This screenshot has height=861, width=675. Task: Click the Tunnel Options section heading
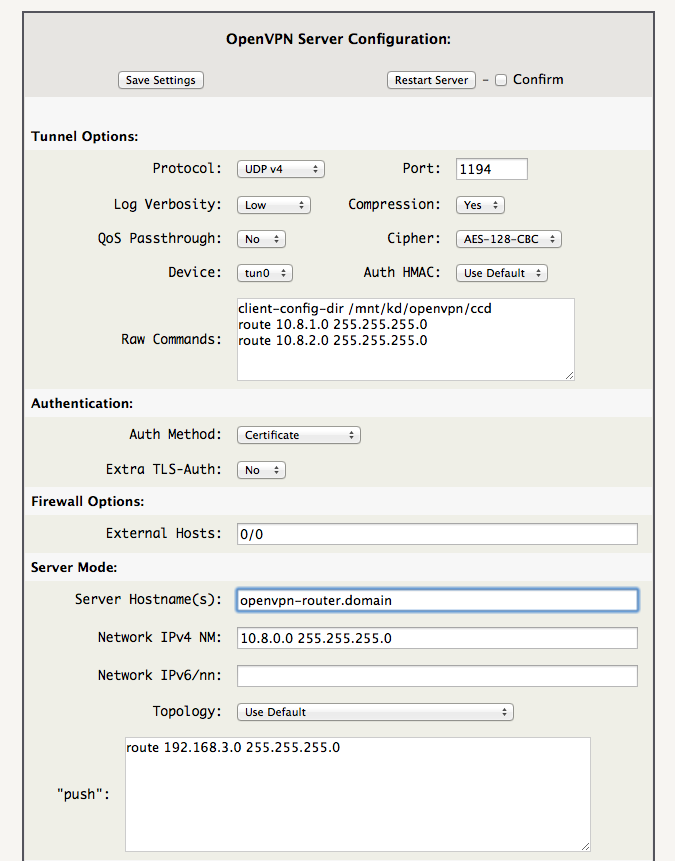[85, 136]
